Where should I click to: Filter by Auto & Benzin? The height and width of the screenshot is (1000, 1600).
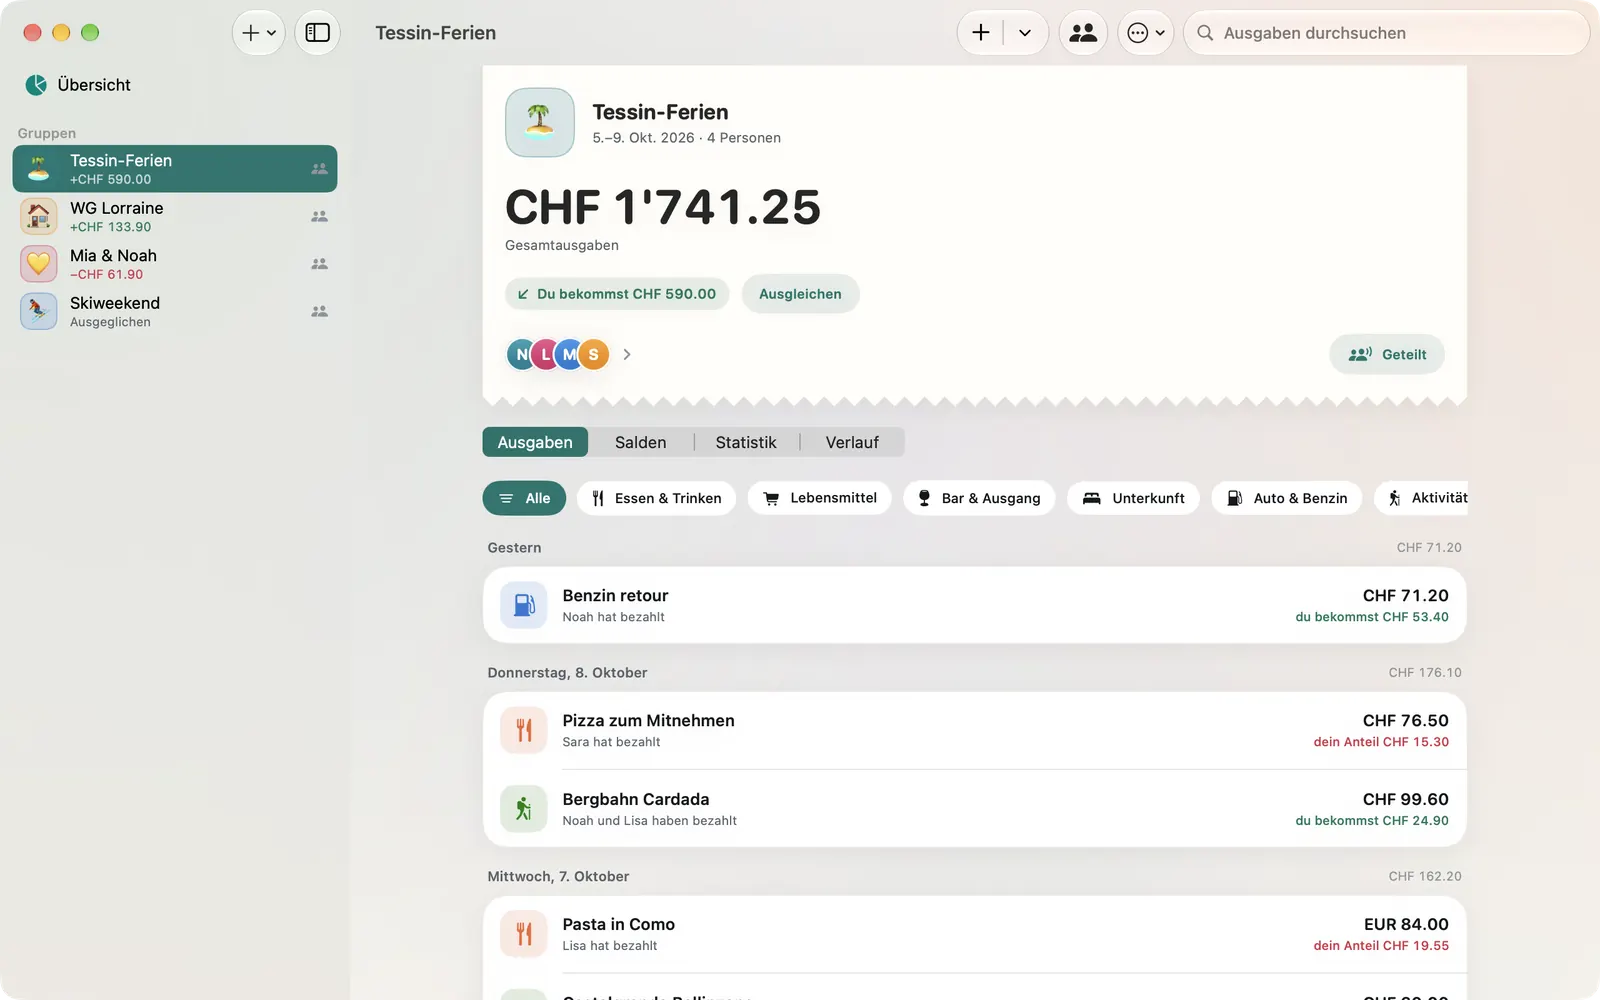pos(1287,498)
